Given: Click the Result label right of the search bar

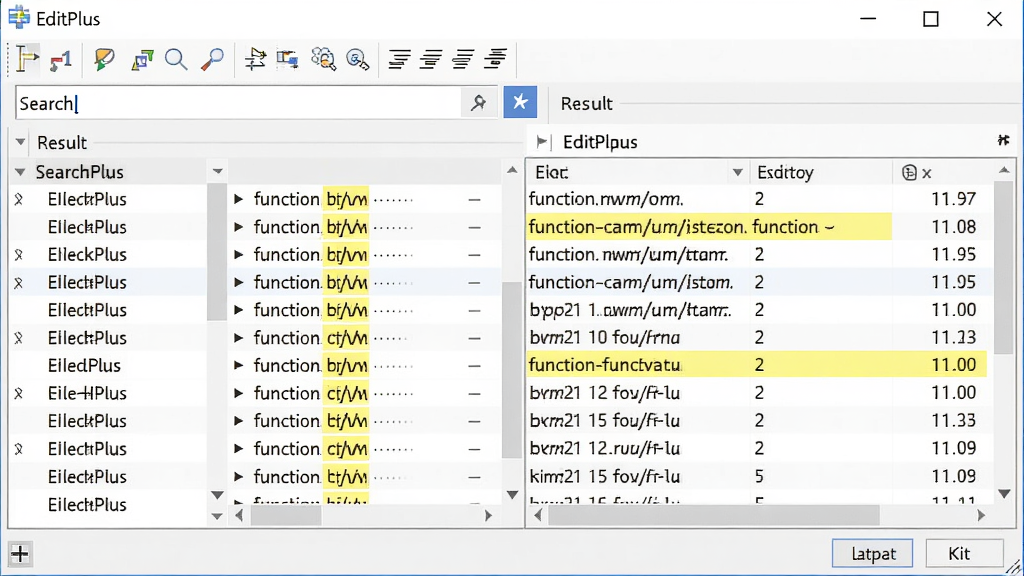Looking at the screenshot, I should (586, 103).
